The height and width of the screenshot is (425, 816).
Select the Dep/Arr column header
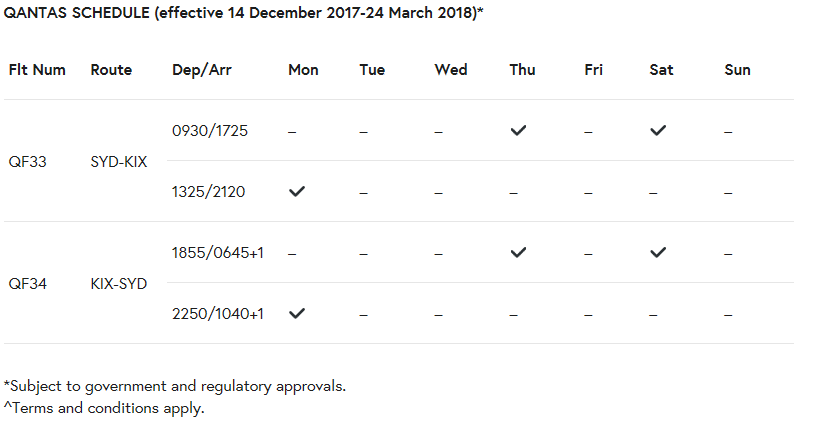(x=202, y=70)
